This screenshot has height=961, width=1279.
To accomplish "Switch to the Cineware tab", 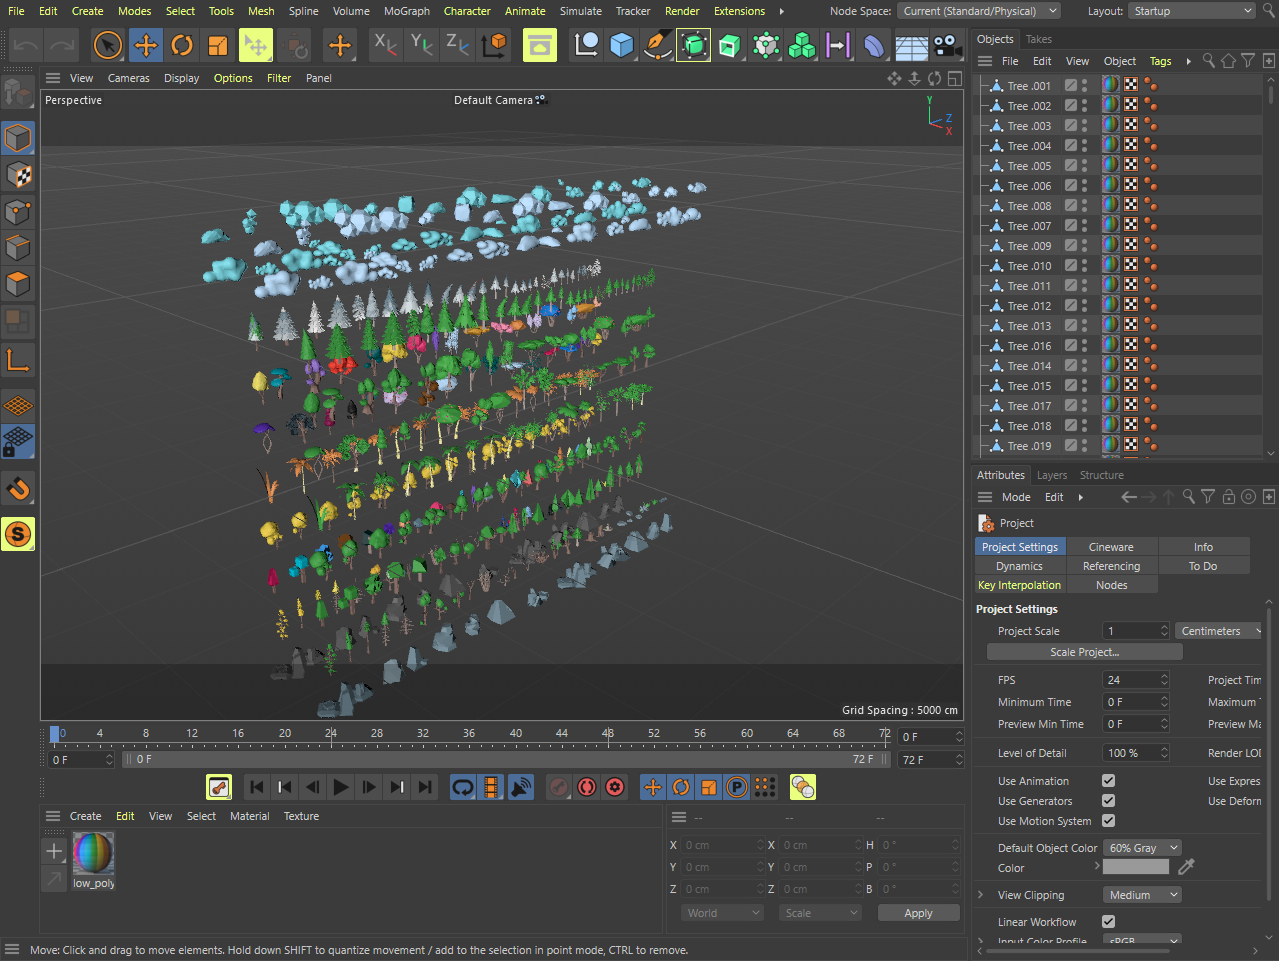I will (x=1111, y=547).
